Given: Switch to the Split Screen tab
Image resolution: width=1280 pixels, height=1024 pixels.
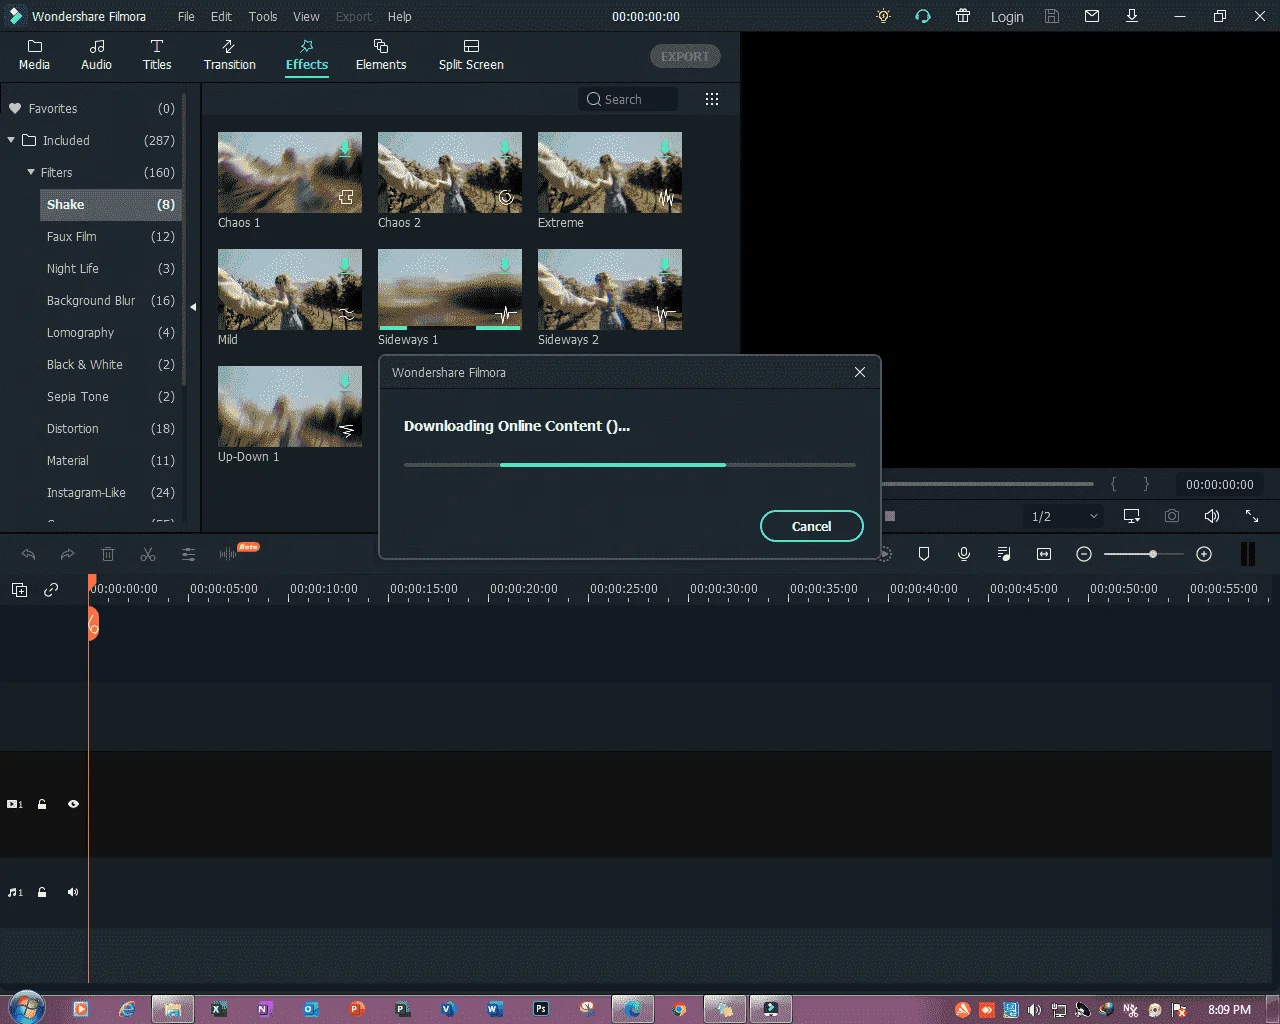Looking at the screenshot, I should click(471, 55).
